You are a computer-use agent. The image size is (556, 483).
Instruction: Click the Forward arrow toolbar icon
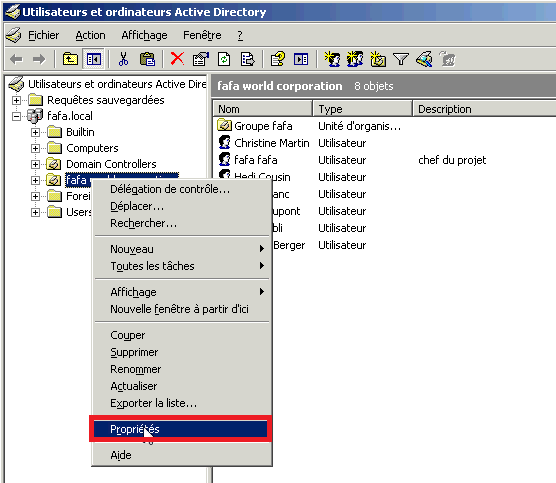[39, 59]
